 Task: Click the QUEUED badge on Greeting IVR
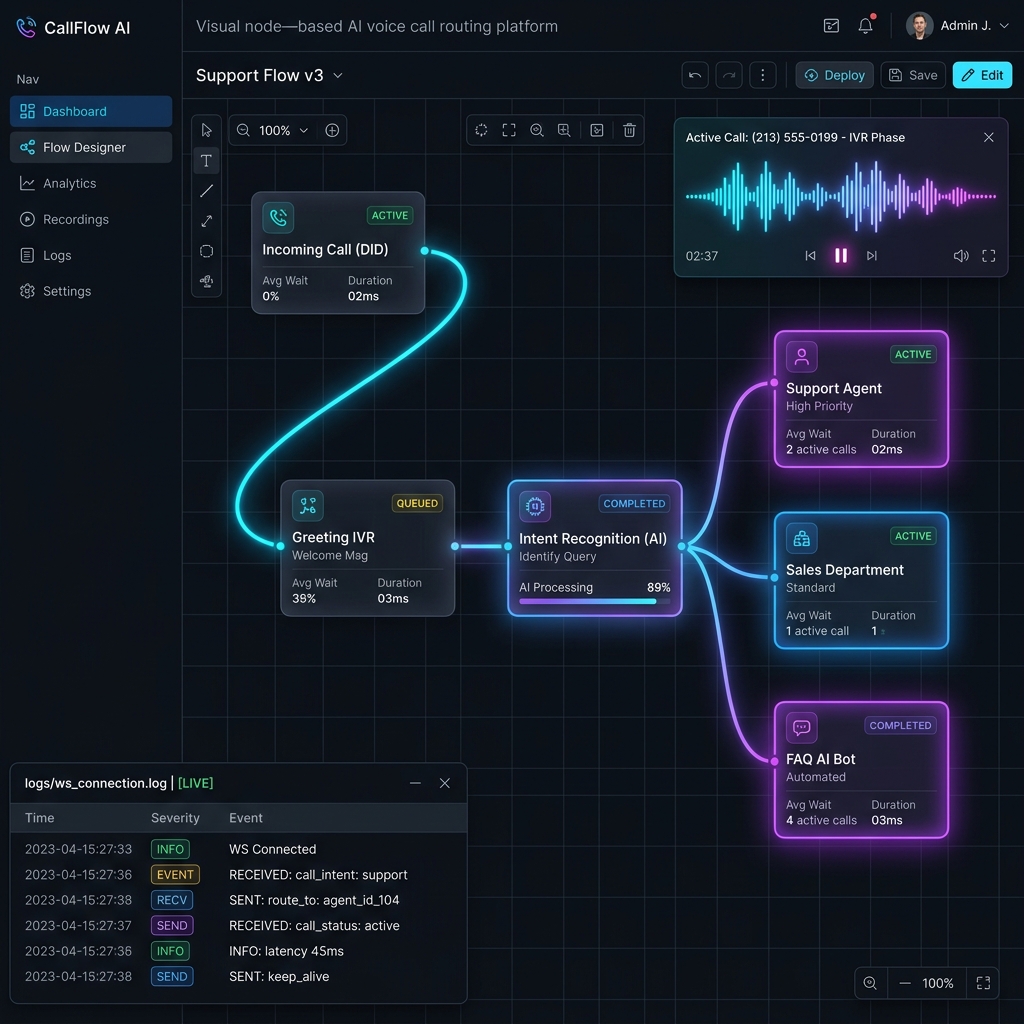click(x=417, y=503)
